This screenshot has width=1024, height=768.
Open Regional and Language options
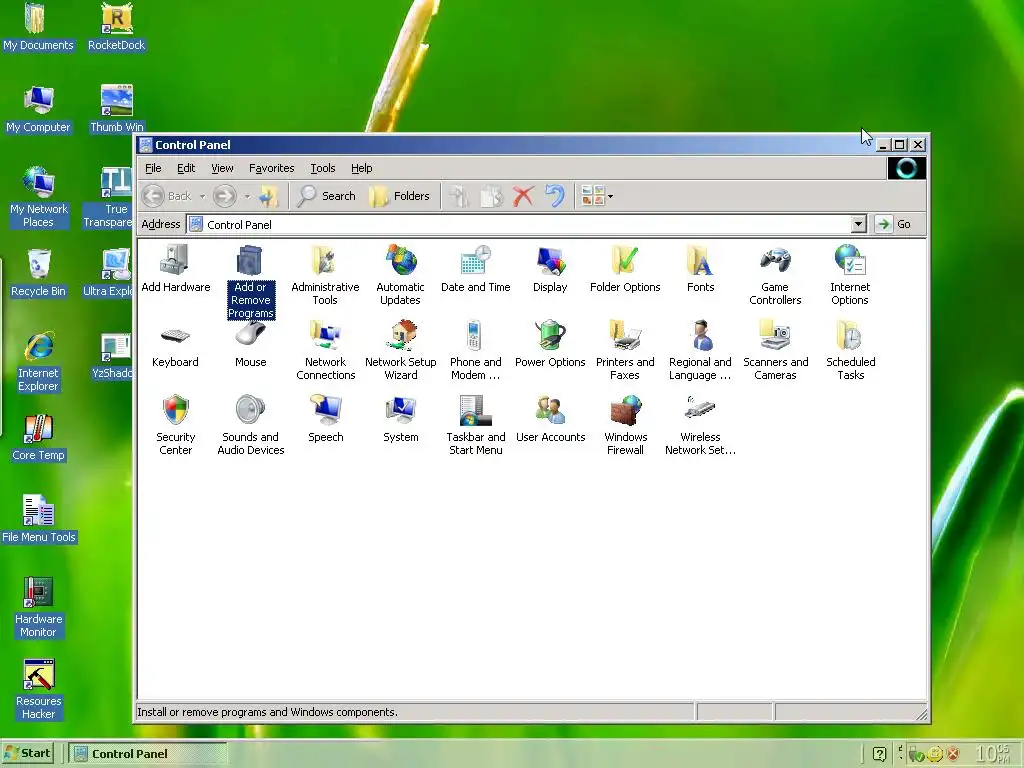click(700, 351)
